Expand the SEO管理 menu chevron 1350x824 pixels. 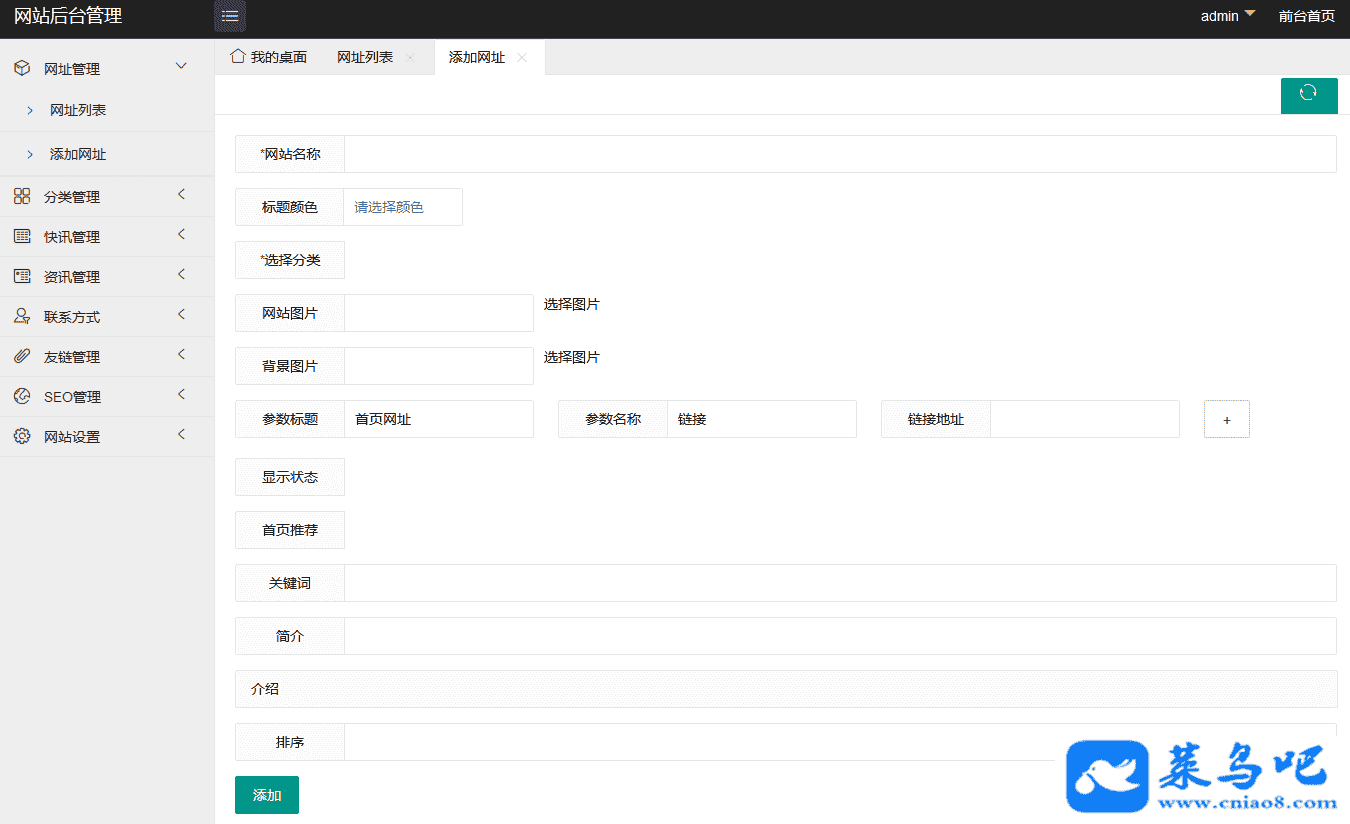click(x=181, y=395)
